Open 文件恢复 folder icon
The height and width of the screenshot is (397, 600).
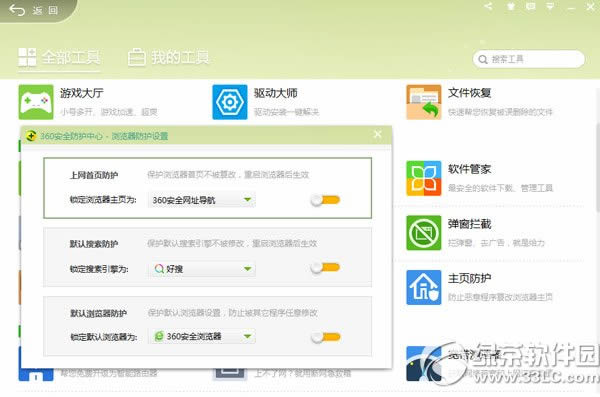424,102
